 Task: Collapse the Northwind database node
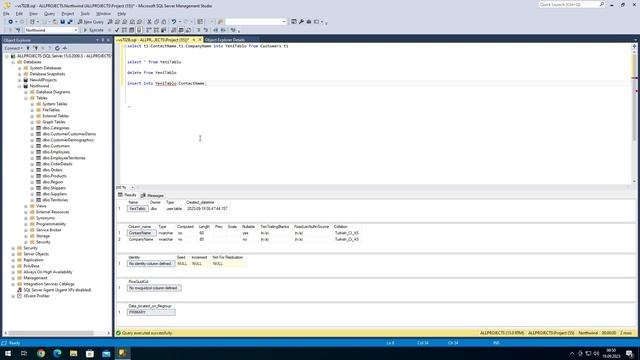19,86
